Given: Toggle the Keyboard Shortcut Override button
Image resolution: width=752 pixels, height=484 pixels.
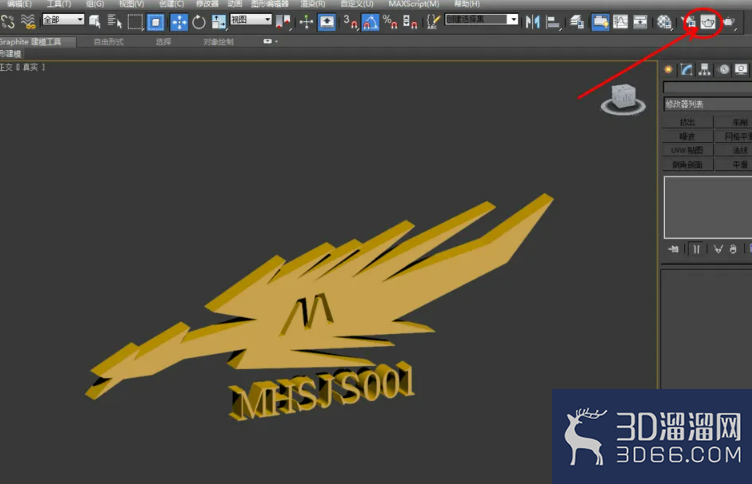Looking at the screenshot, I should click(327, 22).
